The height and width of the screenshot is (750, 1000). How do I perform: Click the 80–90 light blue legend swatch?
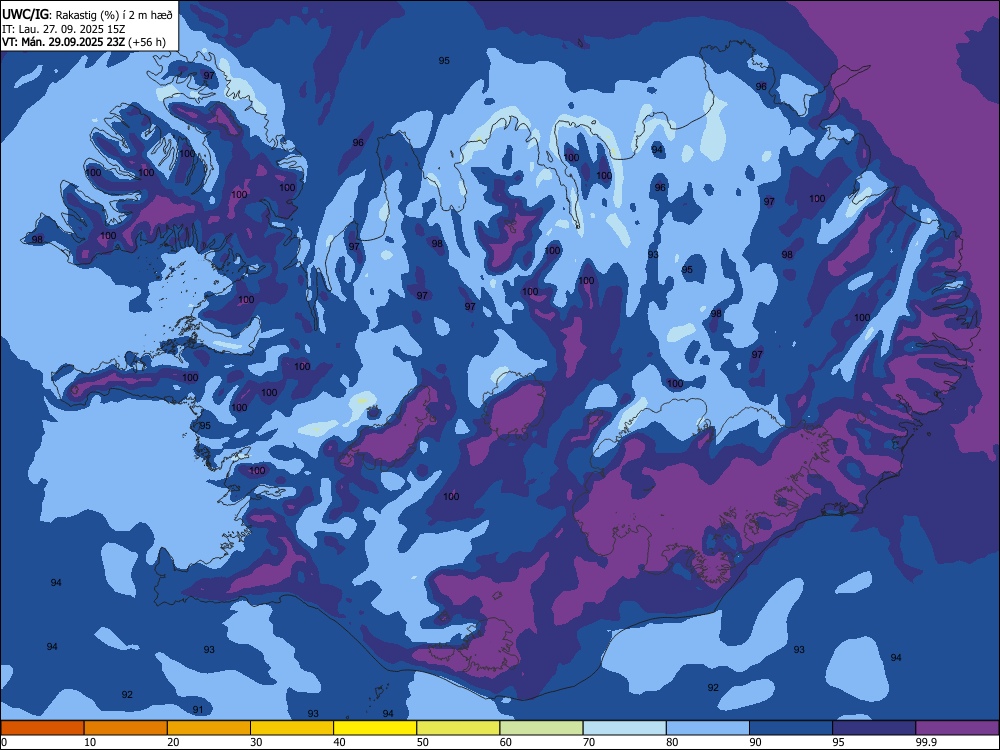(x=708, y=728)
